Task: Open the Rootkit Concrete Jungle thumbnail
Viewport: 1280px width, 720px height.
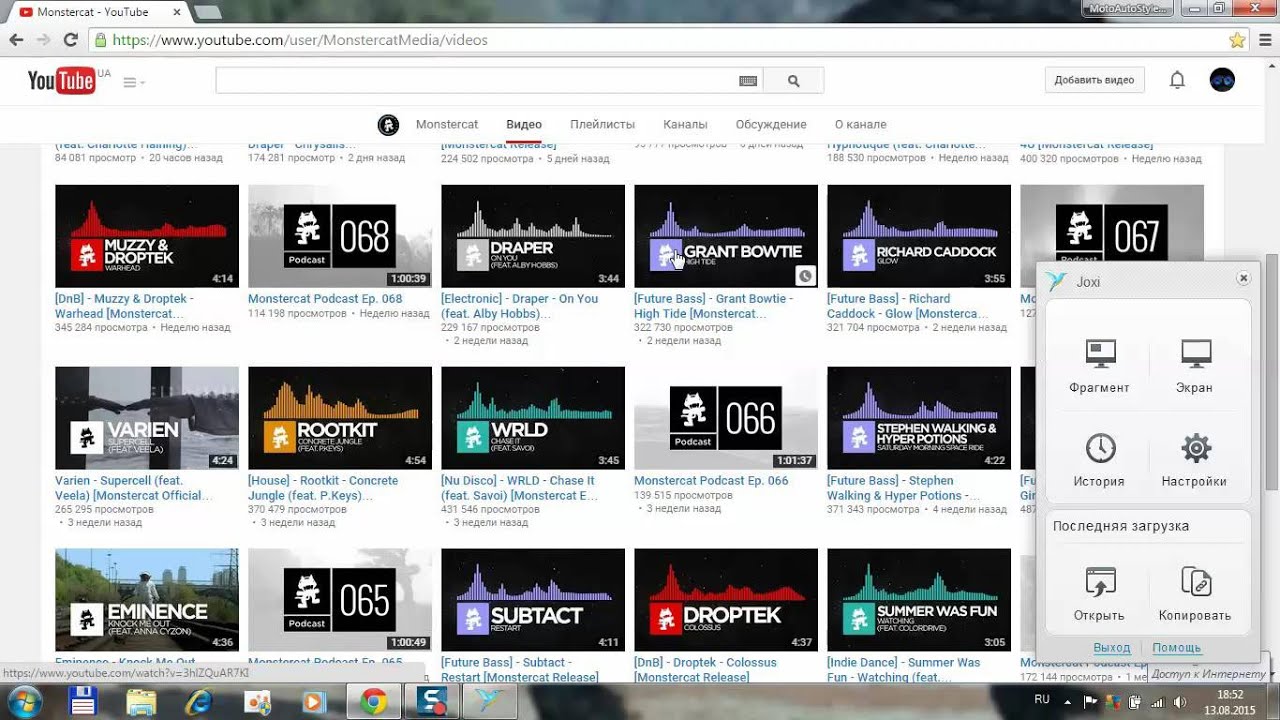Action: 340,418
